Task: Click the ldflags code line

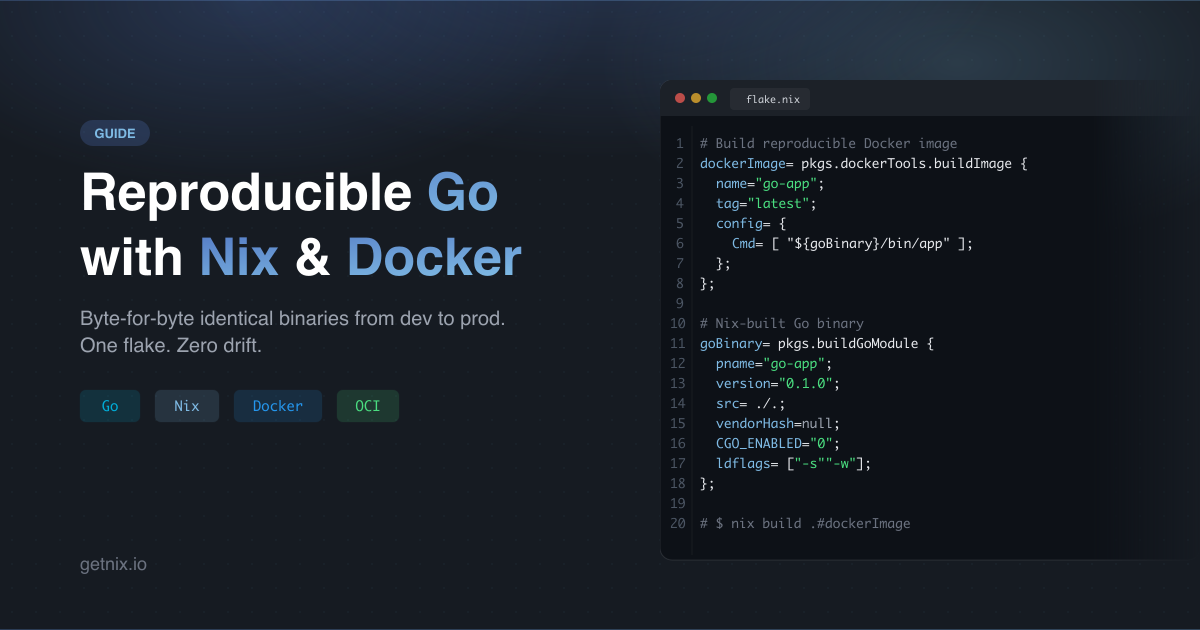Action: pyautogui.click(x=794, y=463)
